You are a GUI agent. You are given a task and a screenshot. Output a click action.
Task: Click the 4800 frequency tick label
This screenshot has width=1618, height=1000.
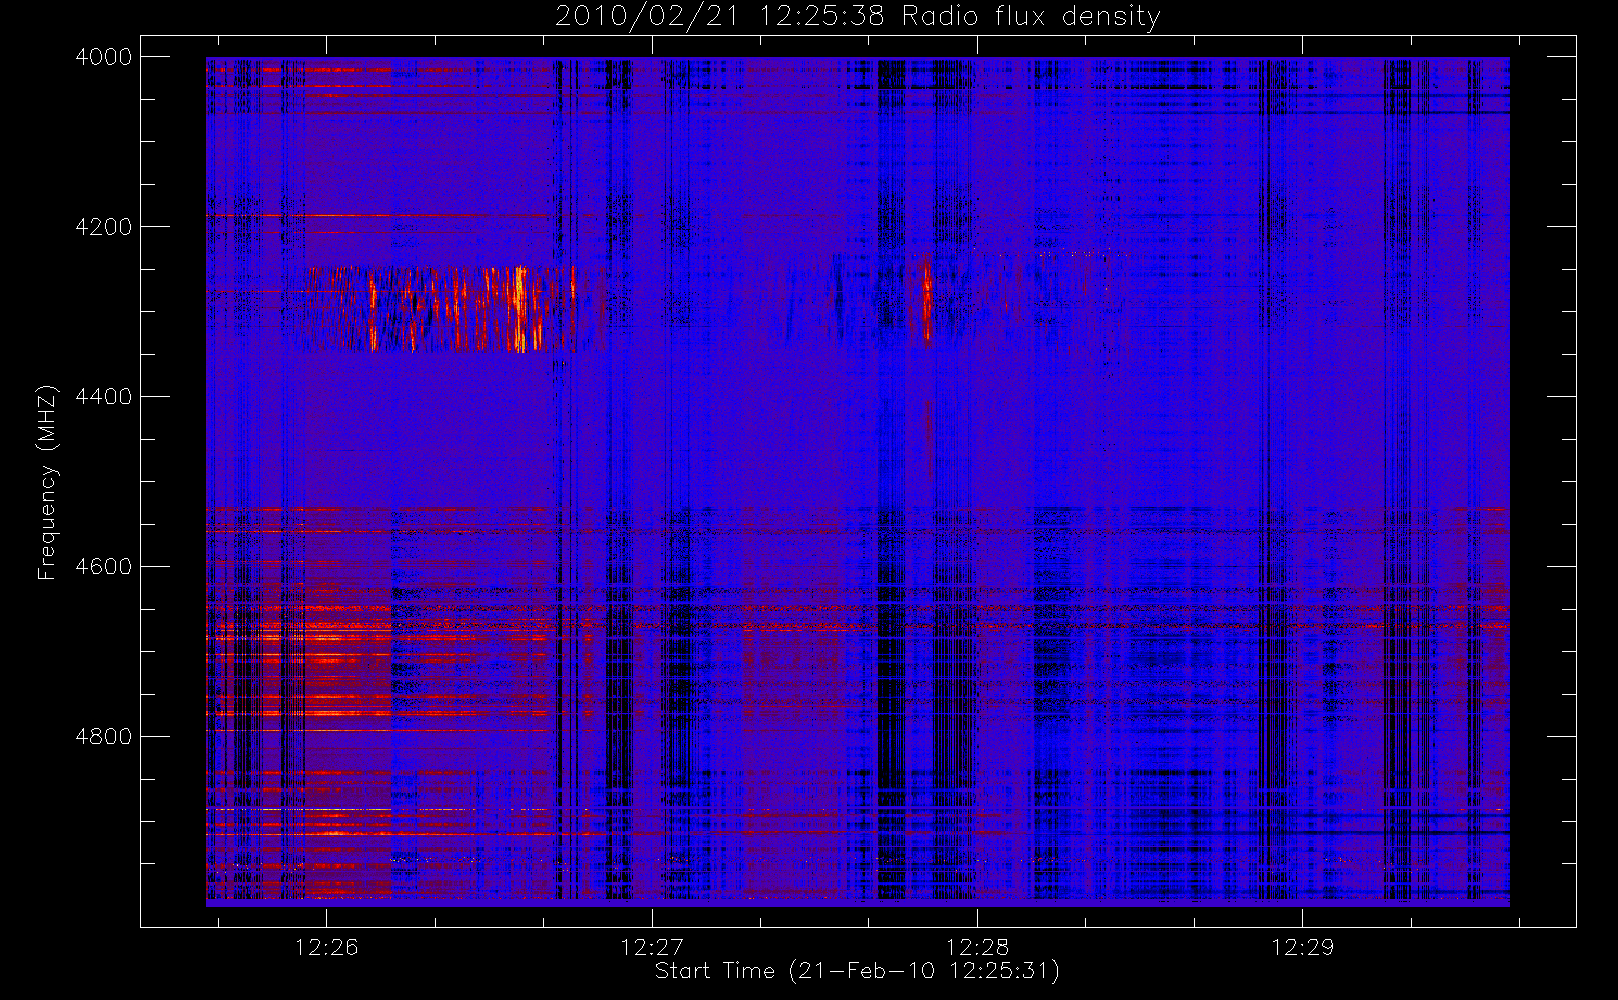coord(104,737)
